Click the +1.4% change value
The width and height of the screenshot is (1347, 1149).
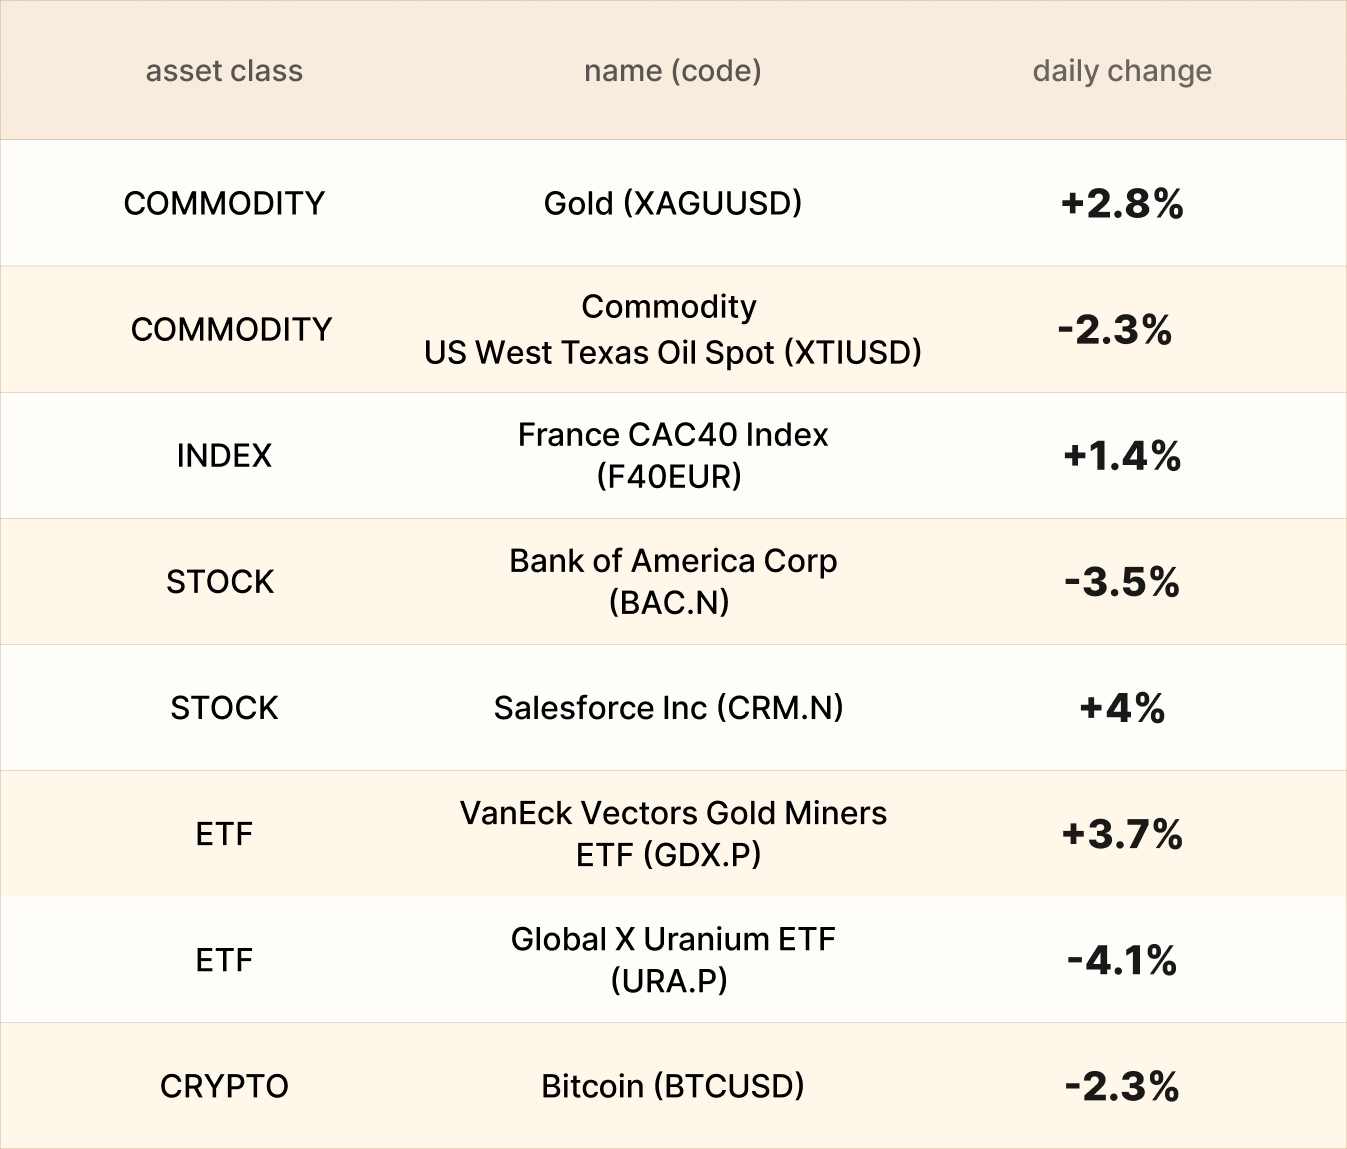coord(1122,456)
